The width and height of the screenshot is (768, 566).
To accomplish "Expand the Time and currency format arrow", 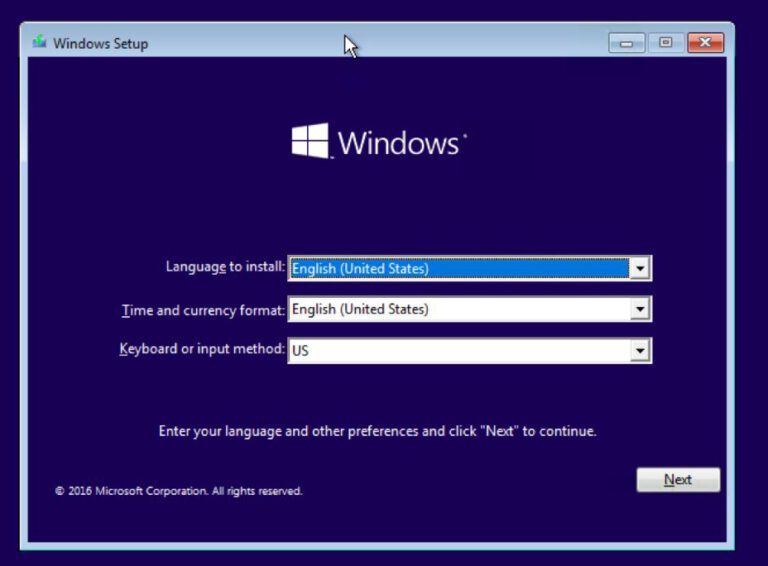I will [640, 310].
